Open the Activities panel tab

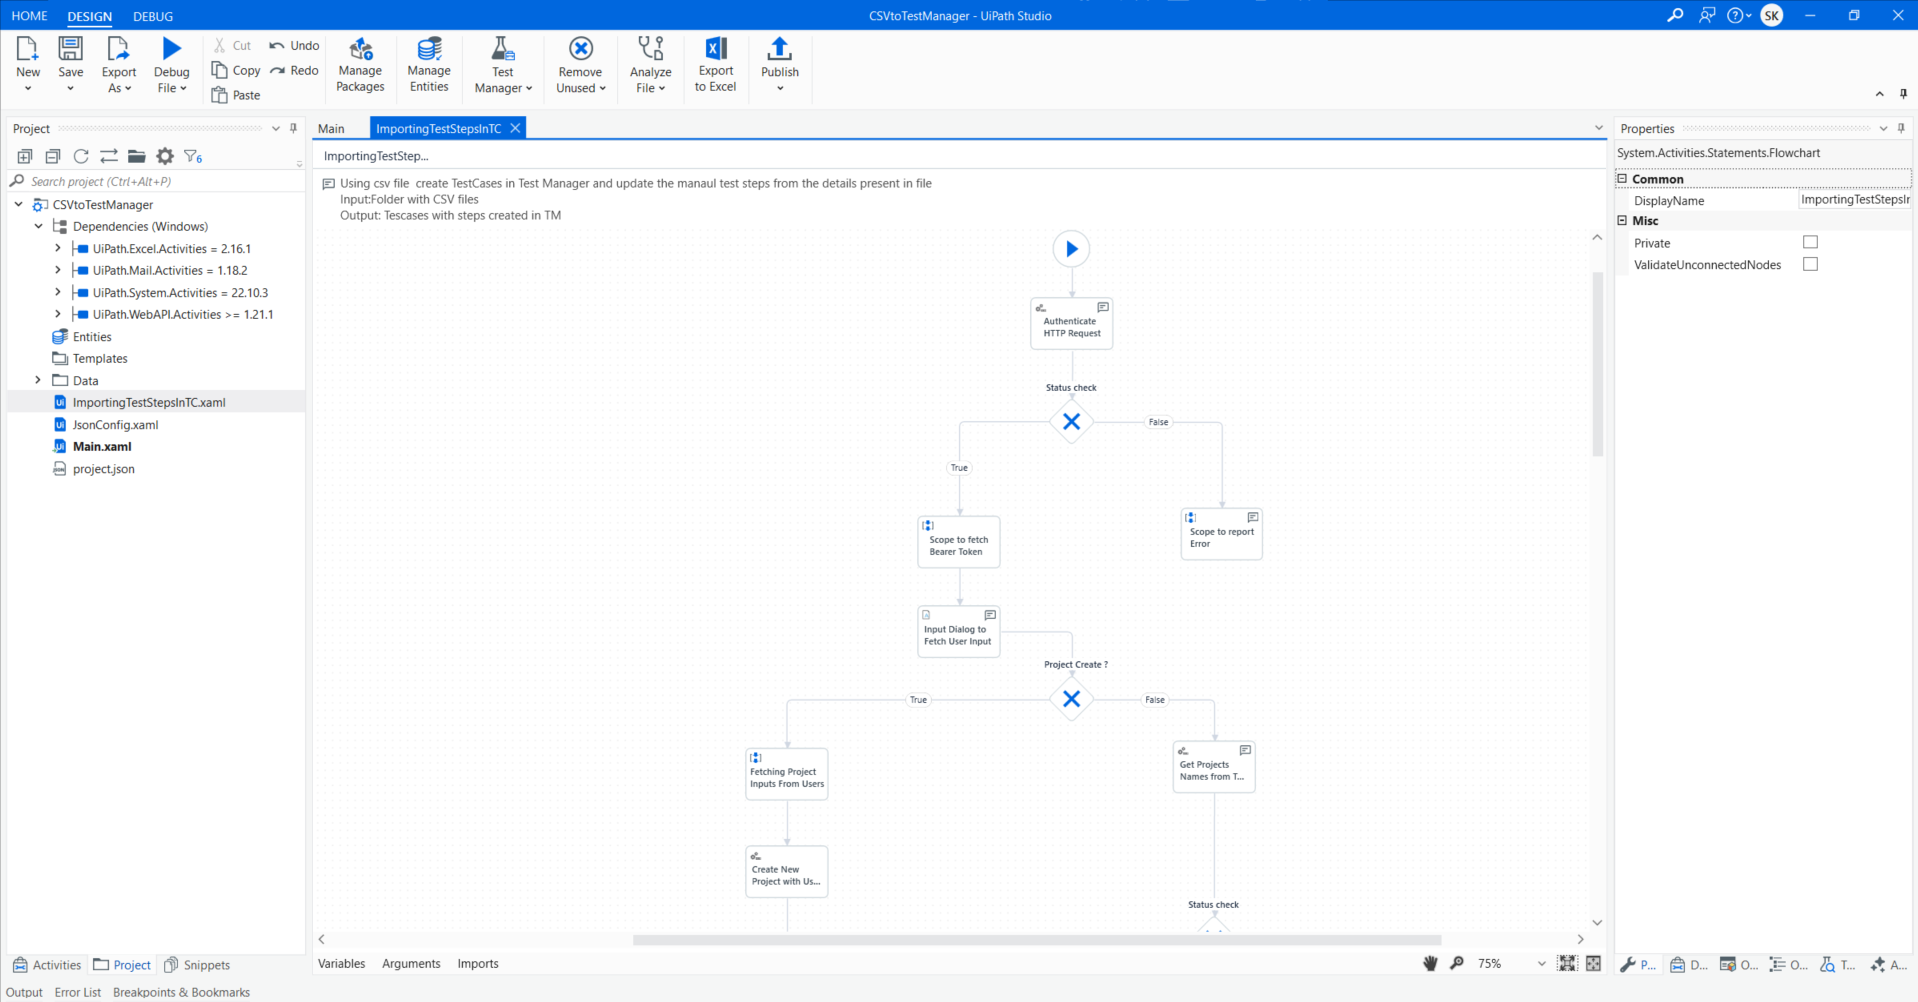tap(47, 965)
